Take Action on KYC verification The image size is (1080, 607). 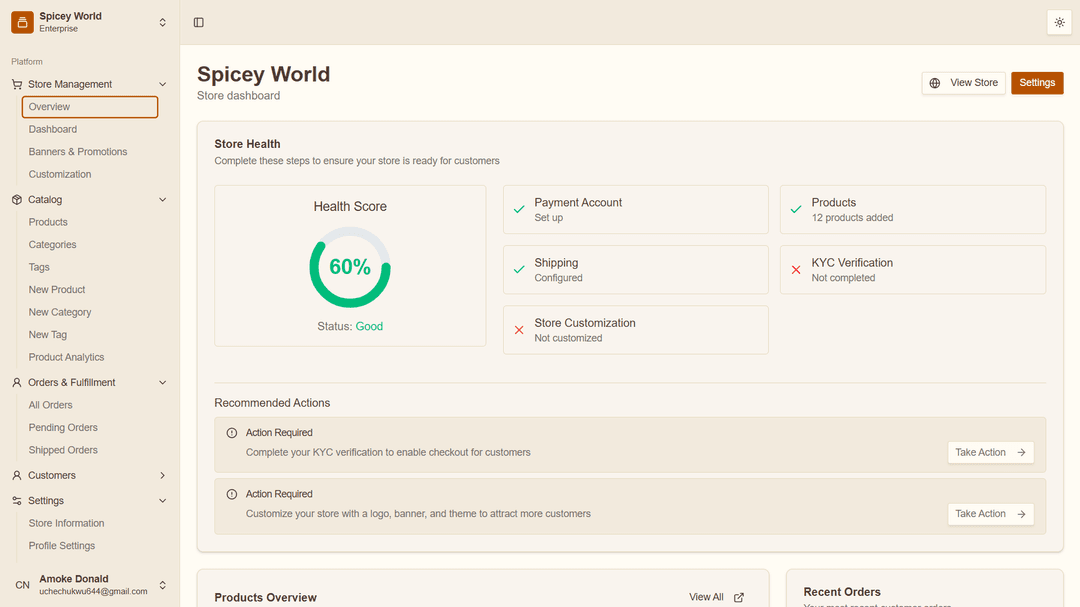point(990,453)
